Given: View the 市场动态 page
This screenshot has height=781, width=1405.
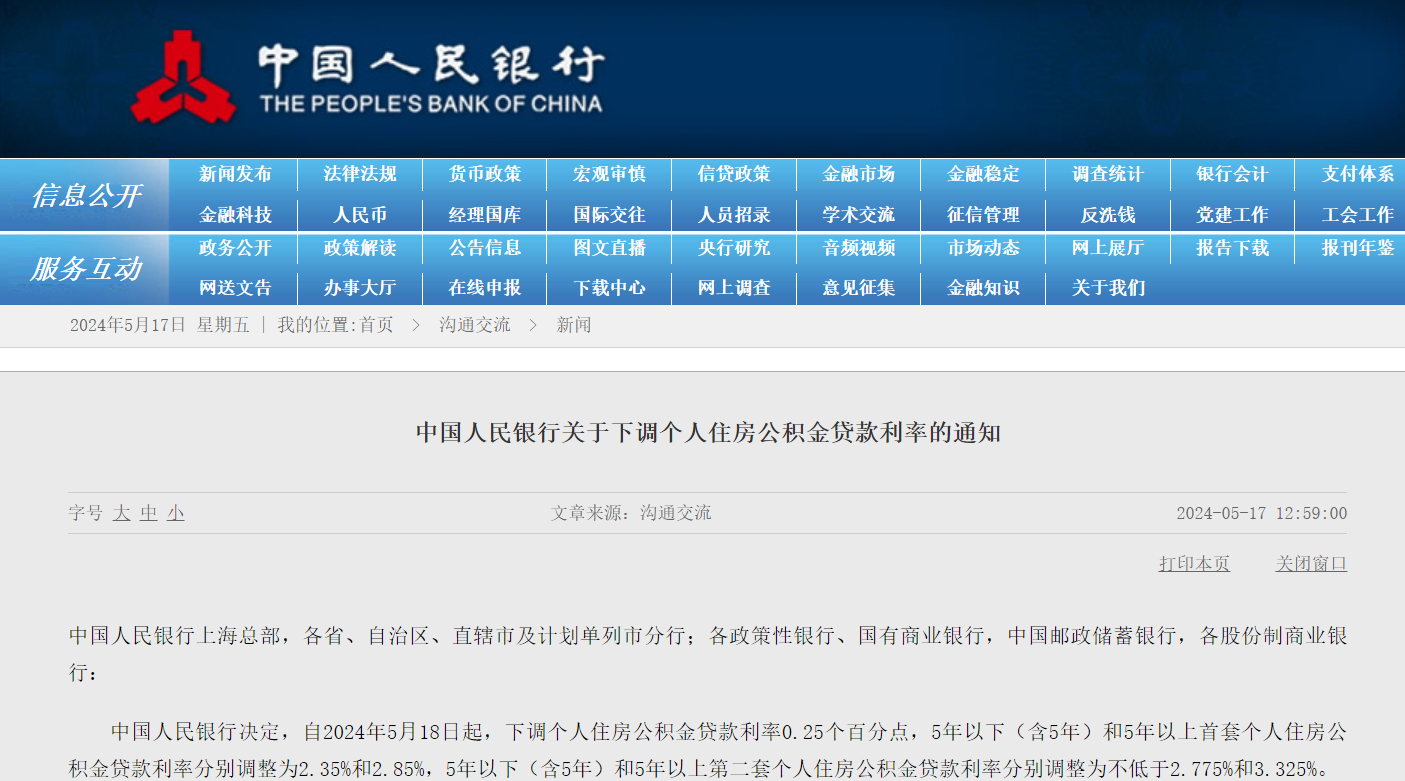Looking at the screenshot, I should pos(983,248).
